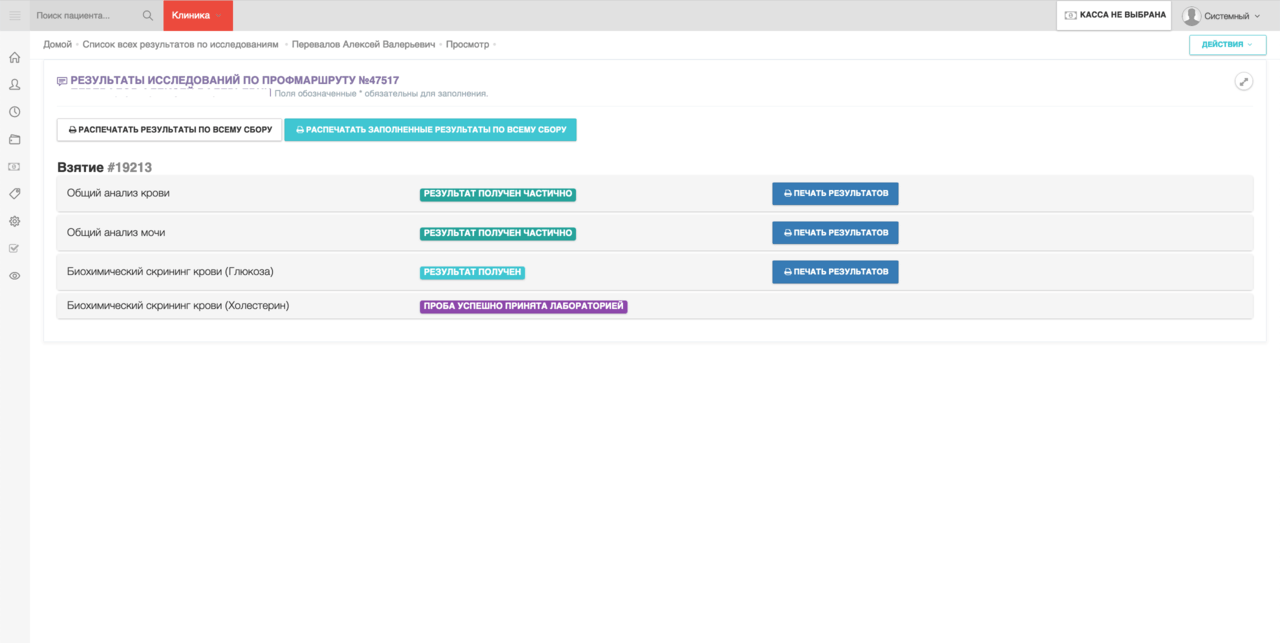Select Биохимический скрининг крови (Глюкоза) text

click(170, 271)
